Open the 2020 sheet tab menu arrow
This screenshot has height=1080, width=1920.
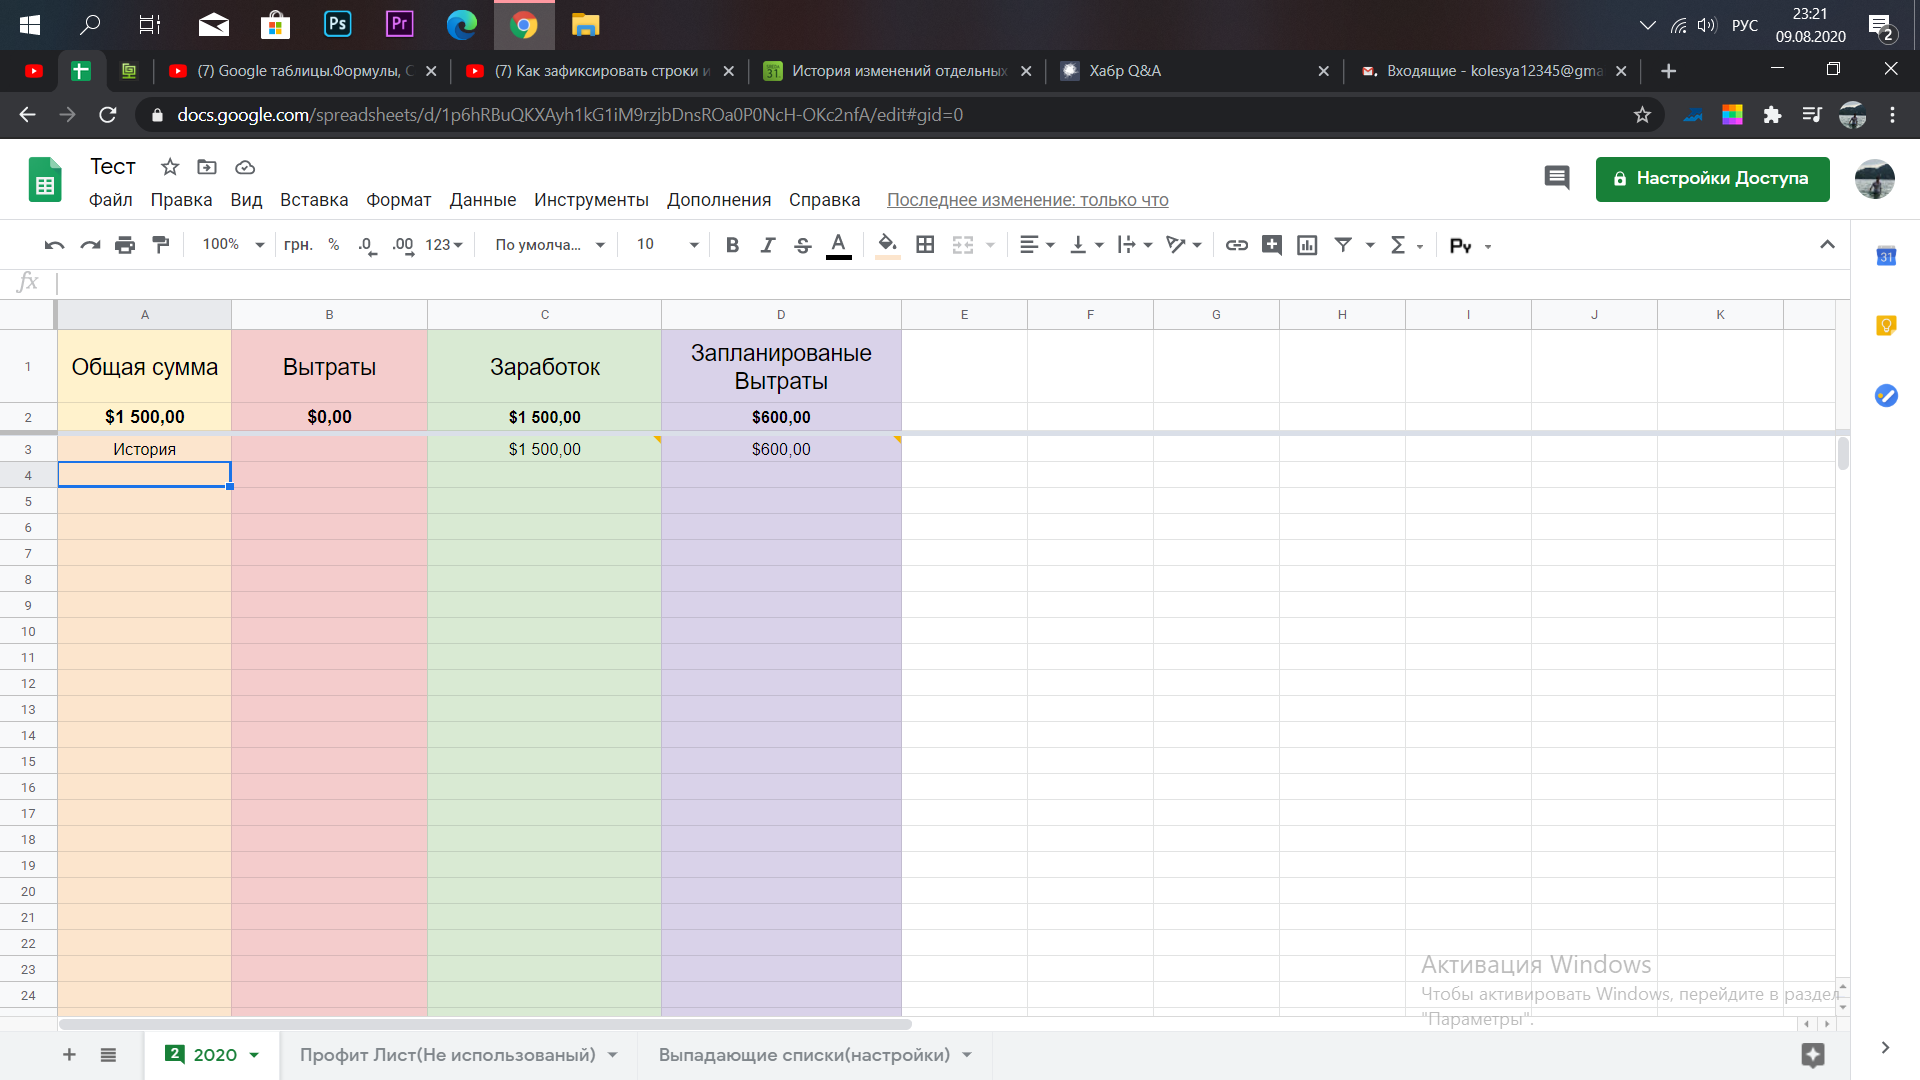254,1055
